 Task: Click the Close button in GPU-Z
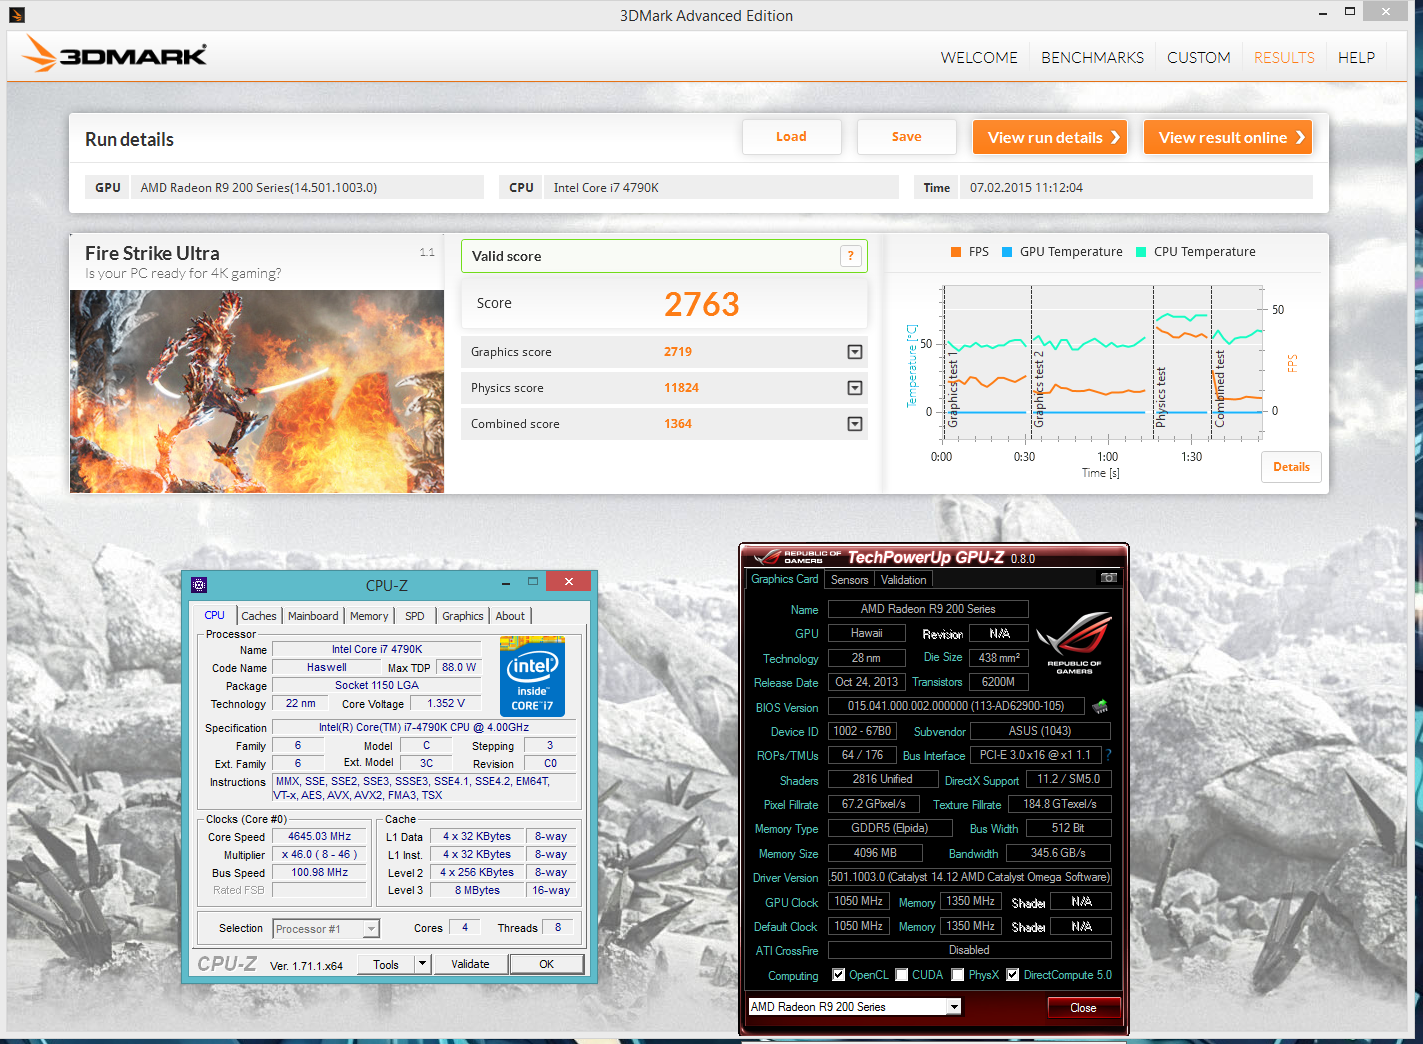pyautogui.click(x=1083, y=1007)
